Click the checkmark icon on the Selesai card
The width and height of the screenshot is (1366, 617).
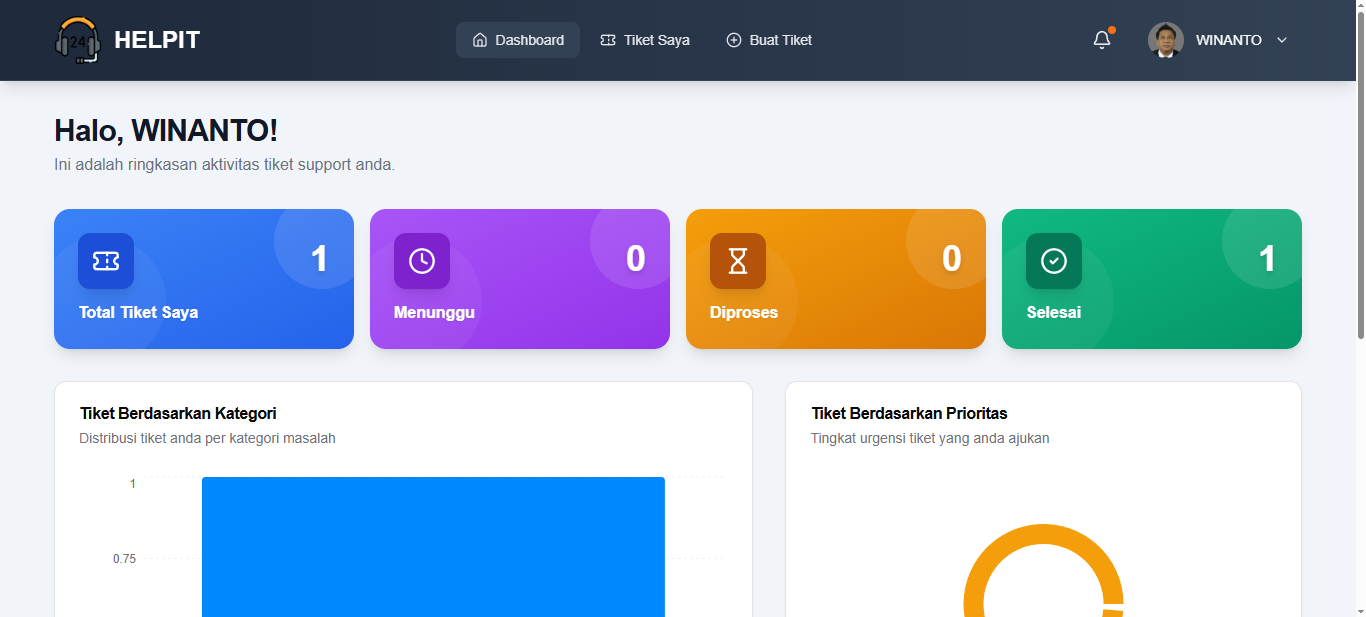1053,260
